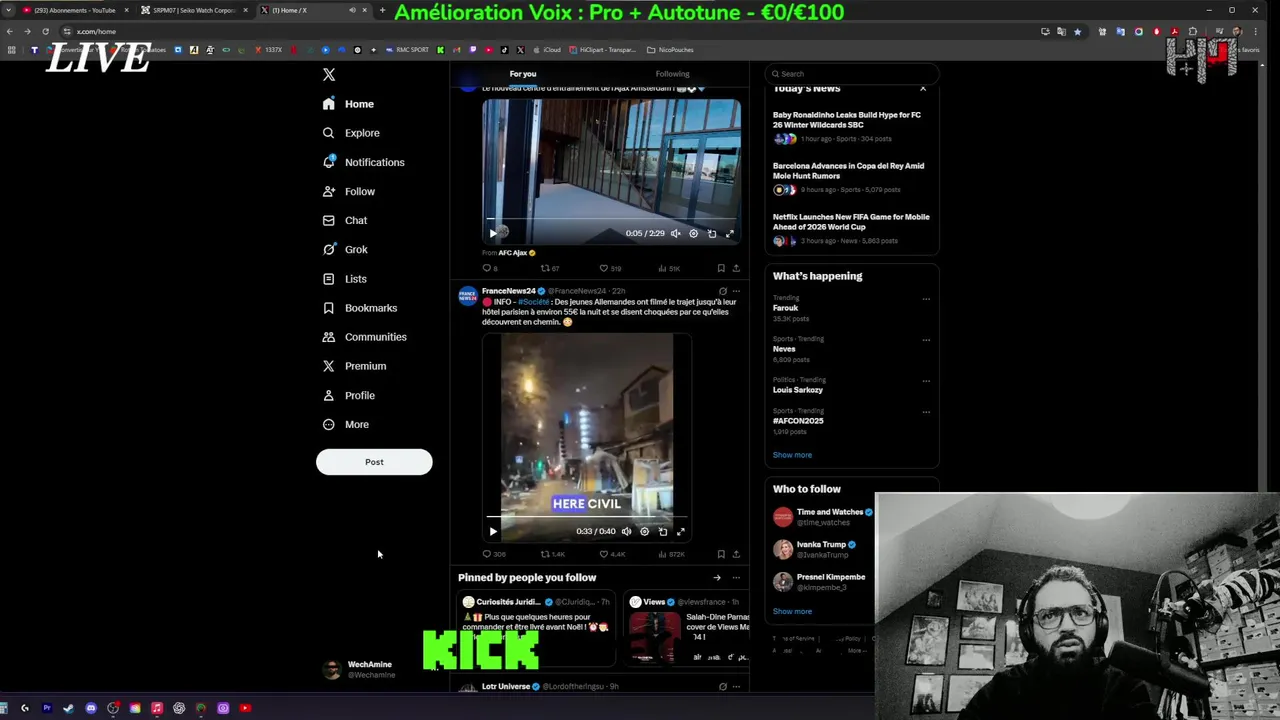Open Premium in the sidebar
1280x720 pixels.
pyautogui.click(x=354, y=366)
